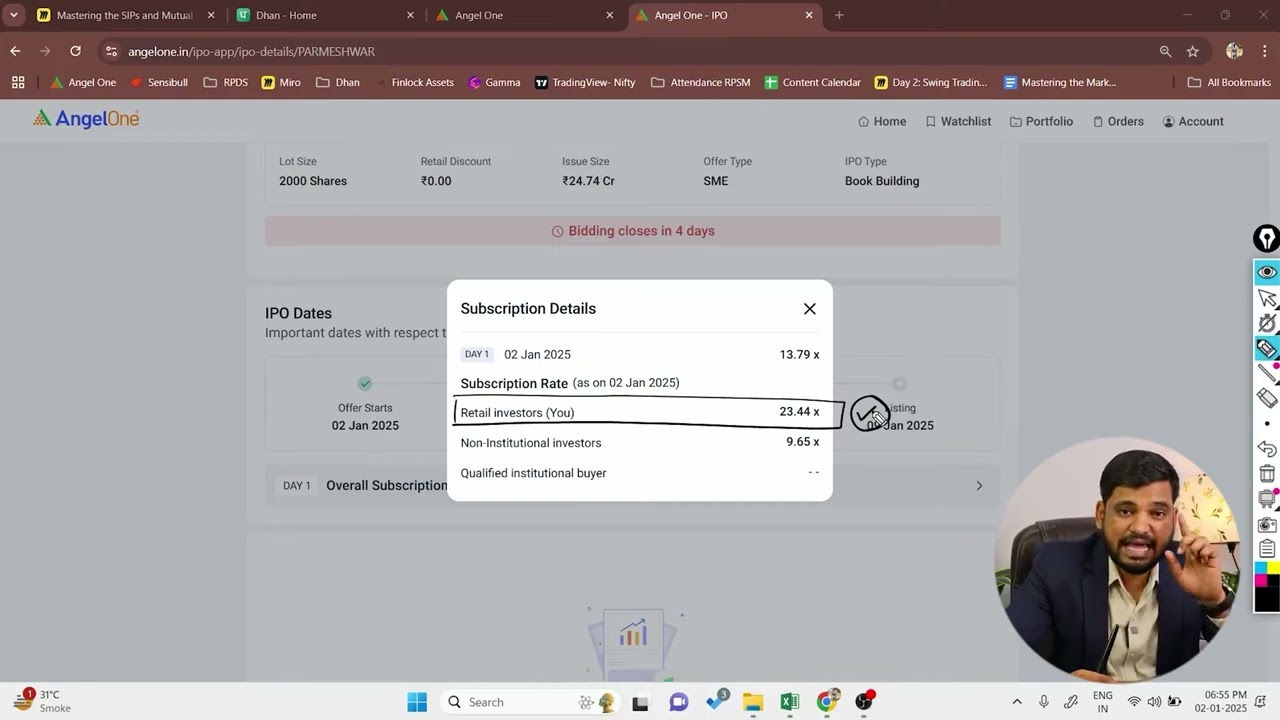Close the Angel One - IPO tab
Screen dimensions: 1280x720
pos(809,15)
